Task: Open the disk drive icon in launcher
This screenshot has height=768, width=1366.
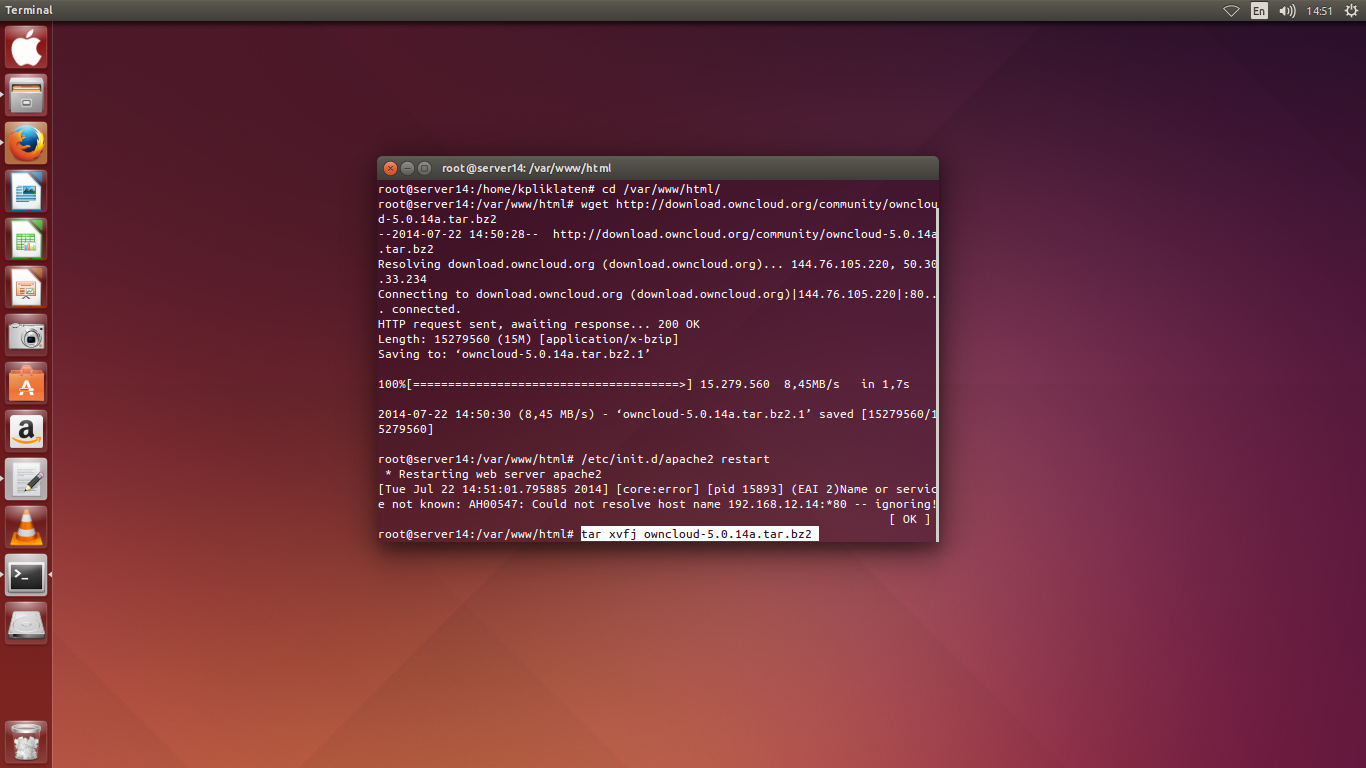Action: click(26, 623)
